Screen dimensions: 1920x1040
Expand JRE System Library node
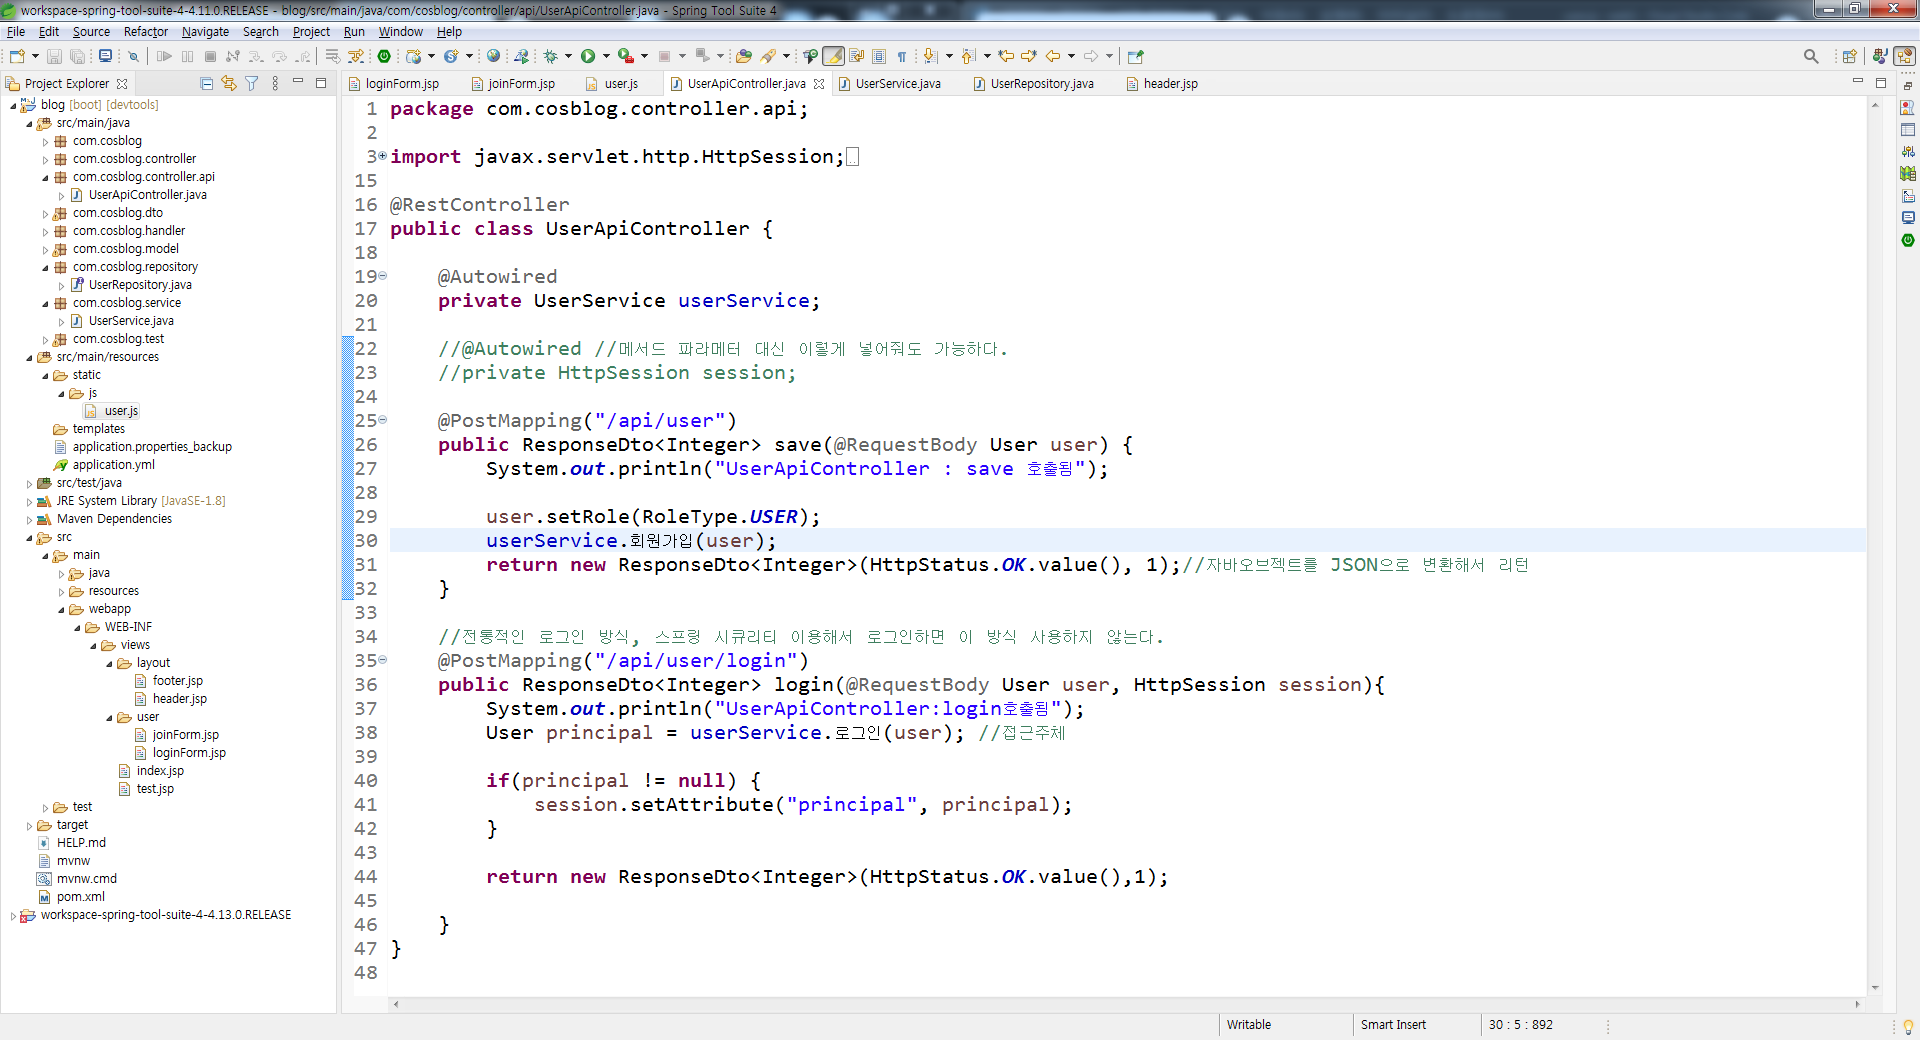(29, 501)
